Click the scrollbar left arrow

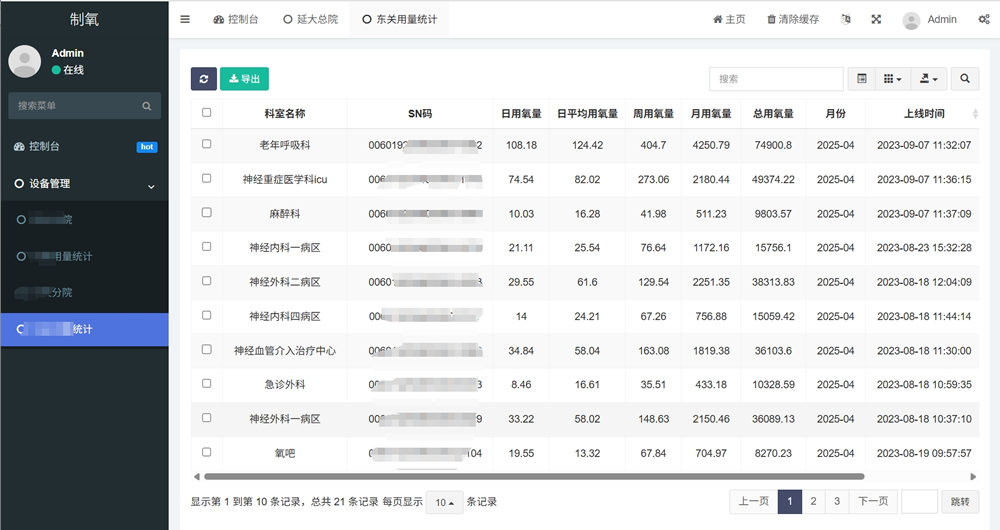pyautogui.click(x=196, y=476)
